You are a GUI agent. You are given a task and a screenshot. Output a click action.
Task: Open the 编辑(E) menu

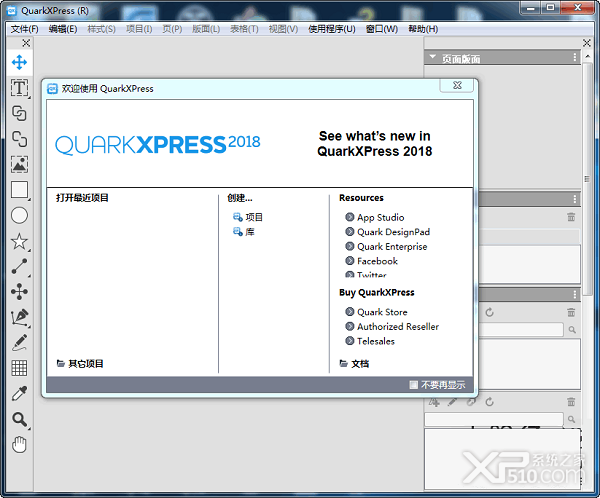pos(63,29)
